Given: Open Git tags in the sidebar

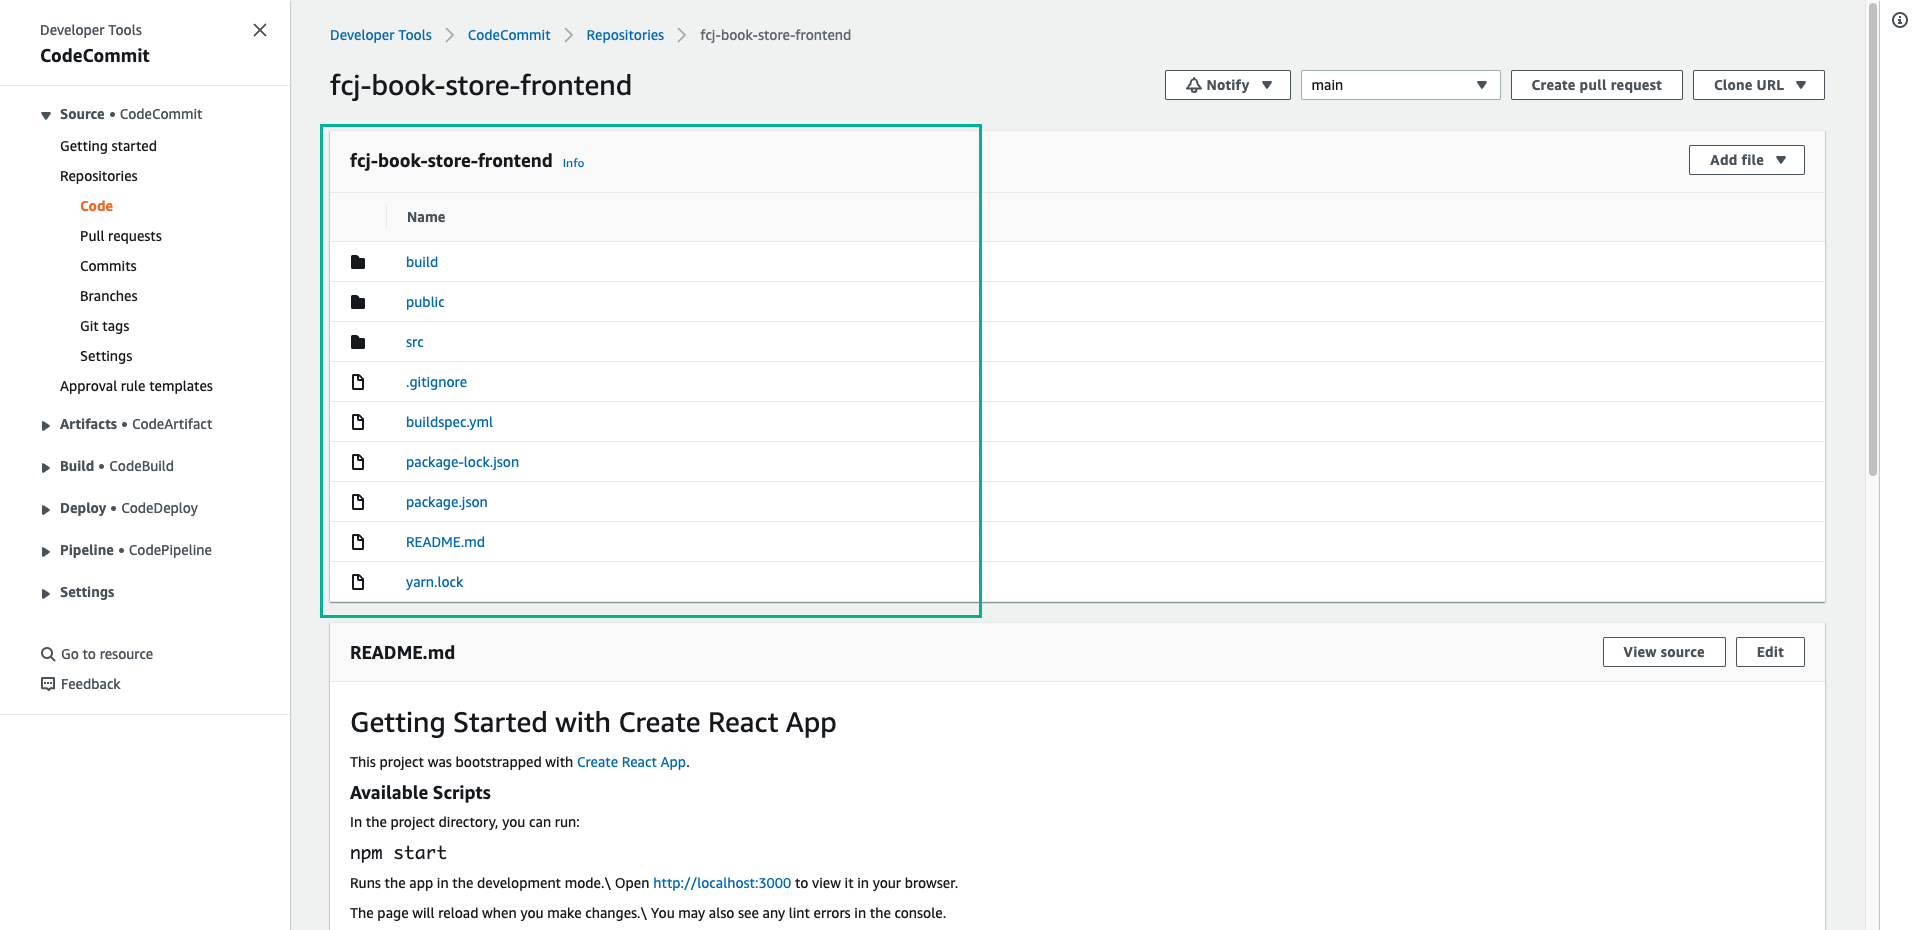Looking at the screenshot, I should pos(105,326).
